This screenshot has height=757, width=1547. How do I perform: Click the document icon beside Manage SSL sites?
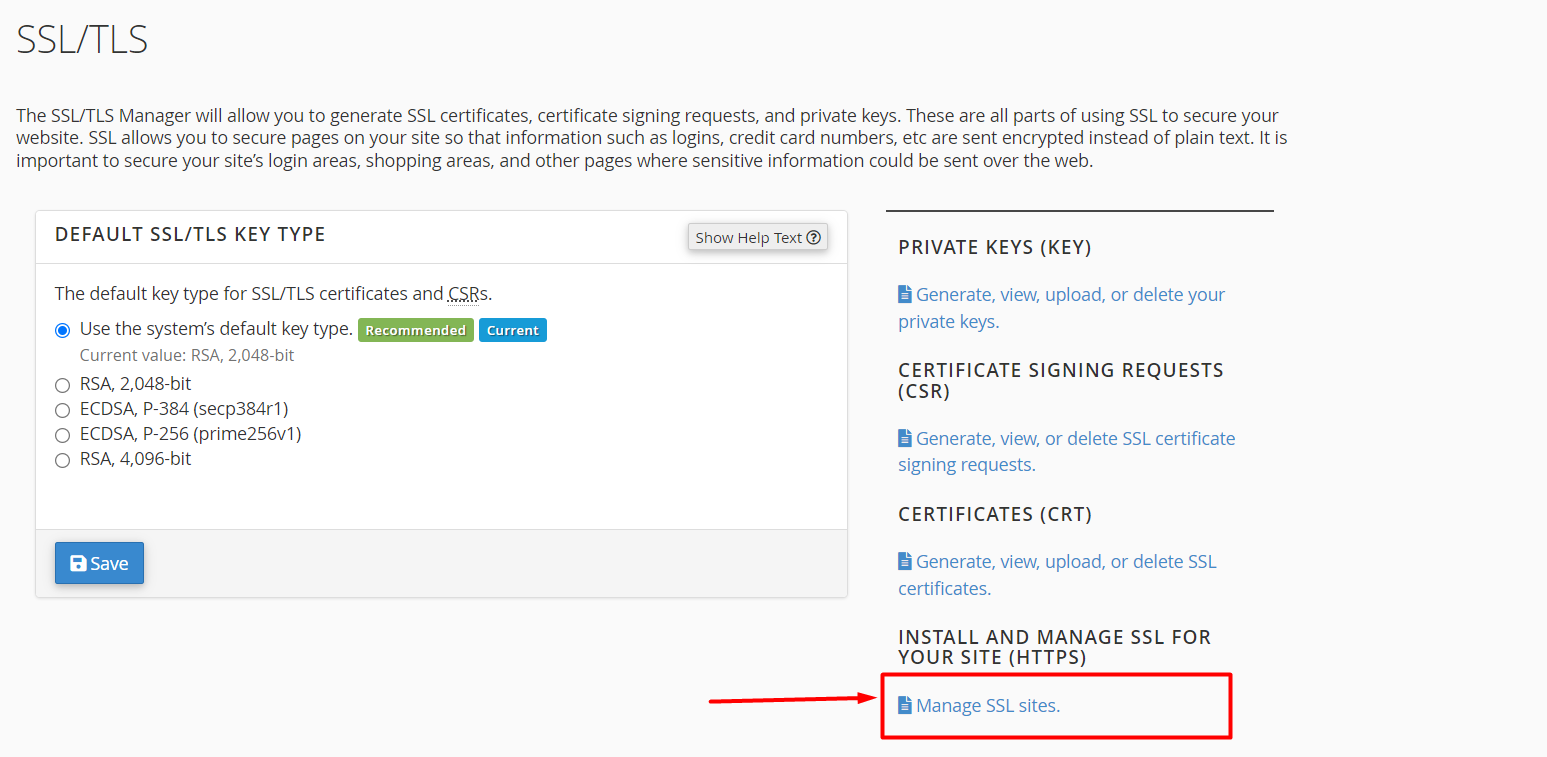[905, 705]
